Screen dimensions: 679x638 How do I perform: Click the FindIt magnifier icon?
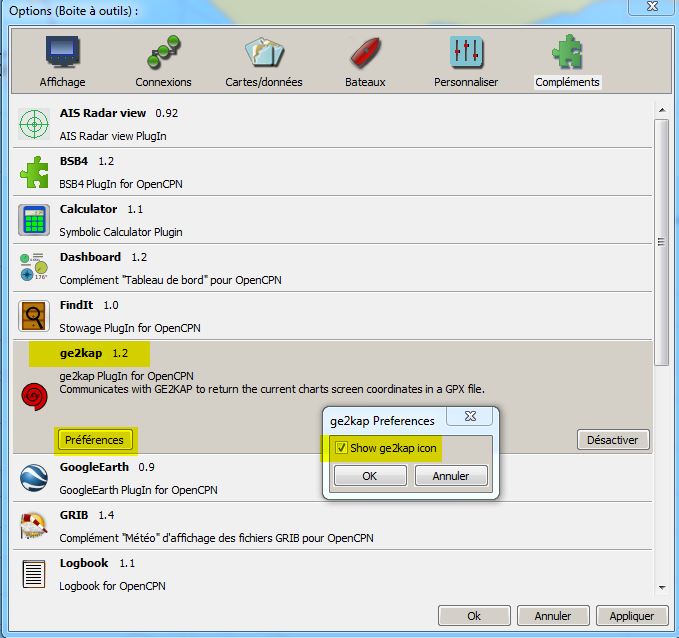[34, 316]
